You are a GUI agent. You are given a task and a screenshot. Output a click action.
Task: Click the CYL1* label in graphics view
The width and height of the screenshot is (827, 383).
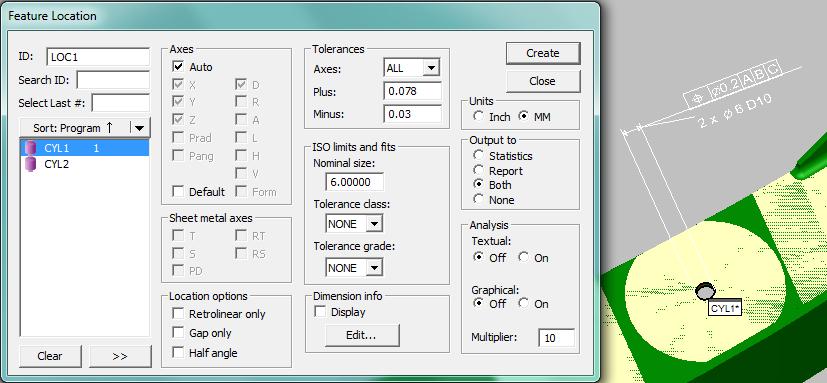725,309
